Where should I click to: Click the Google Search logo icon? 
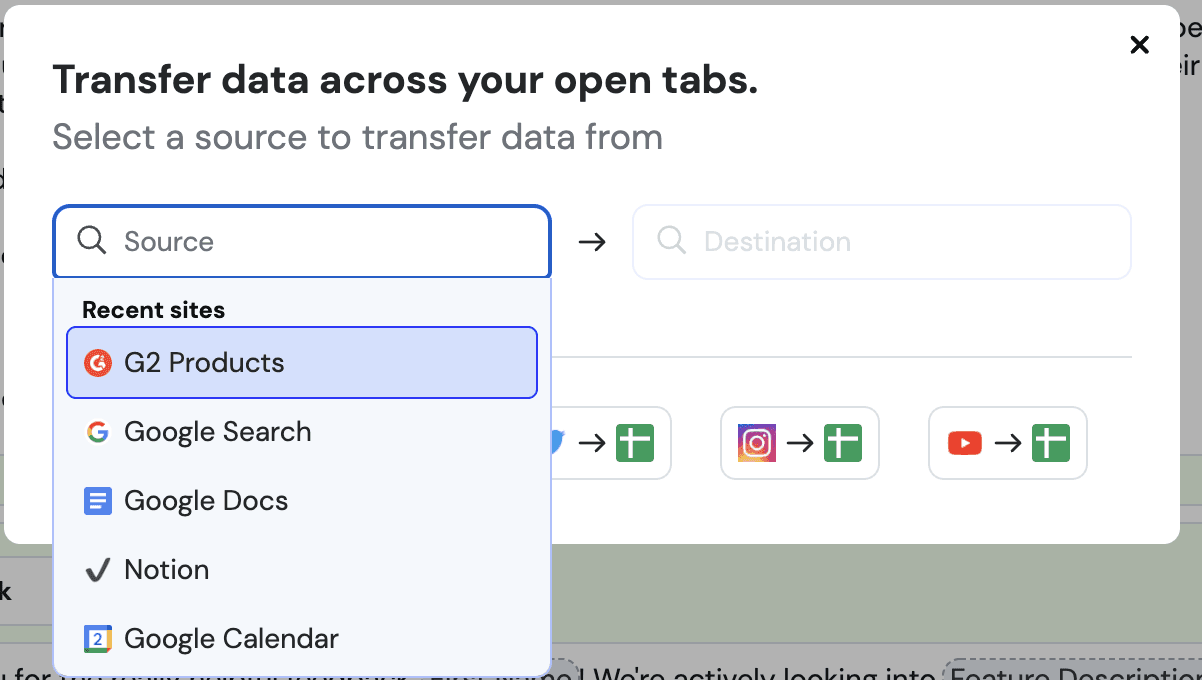[97, 432]
